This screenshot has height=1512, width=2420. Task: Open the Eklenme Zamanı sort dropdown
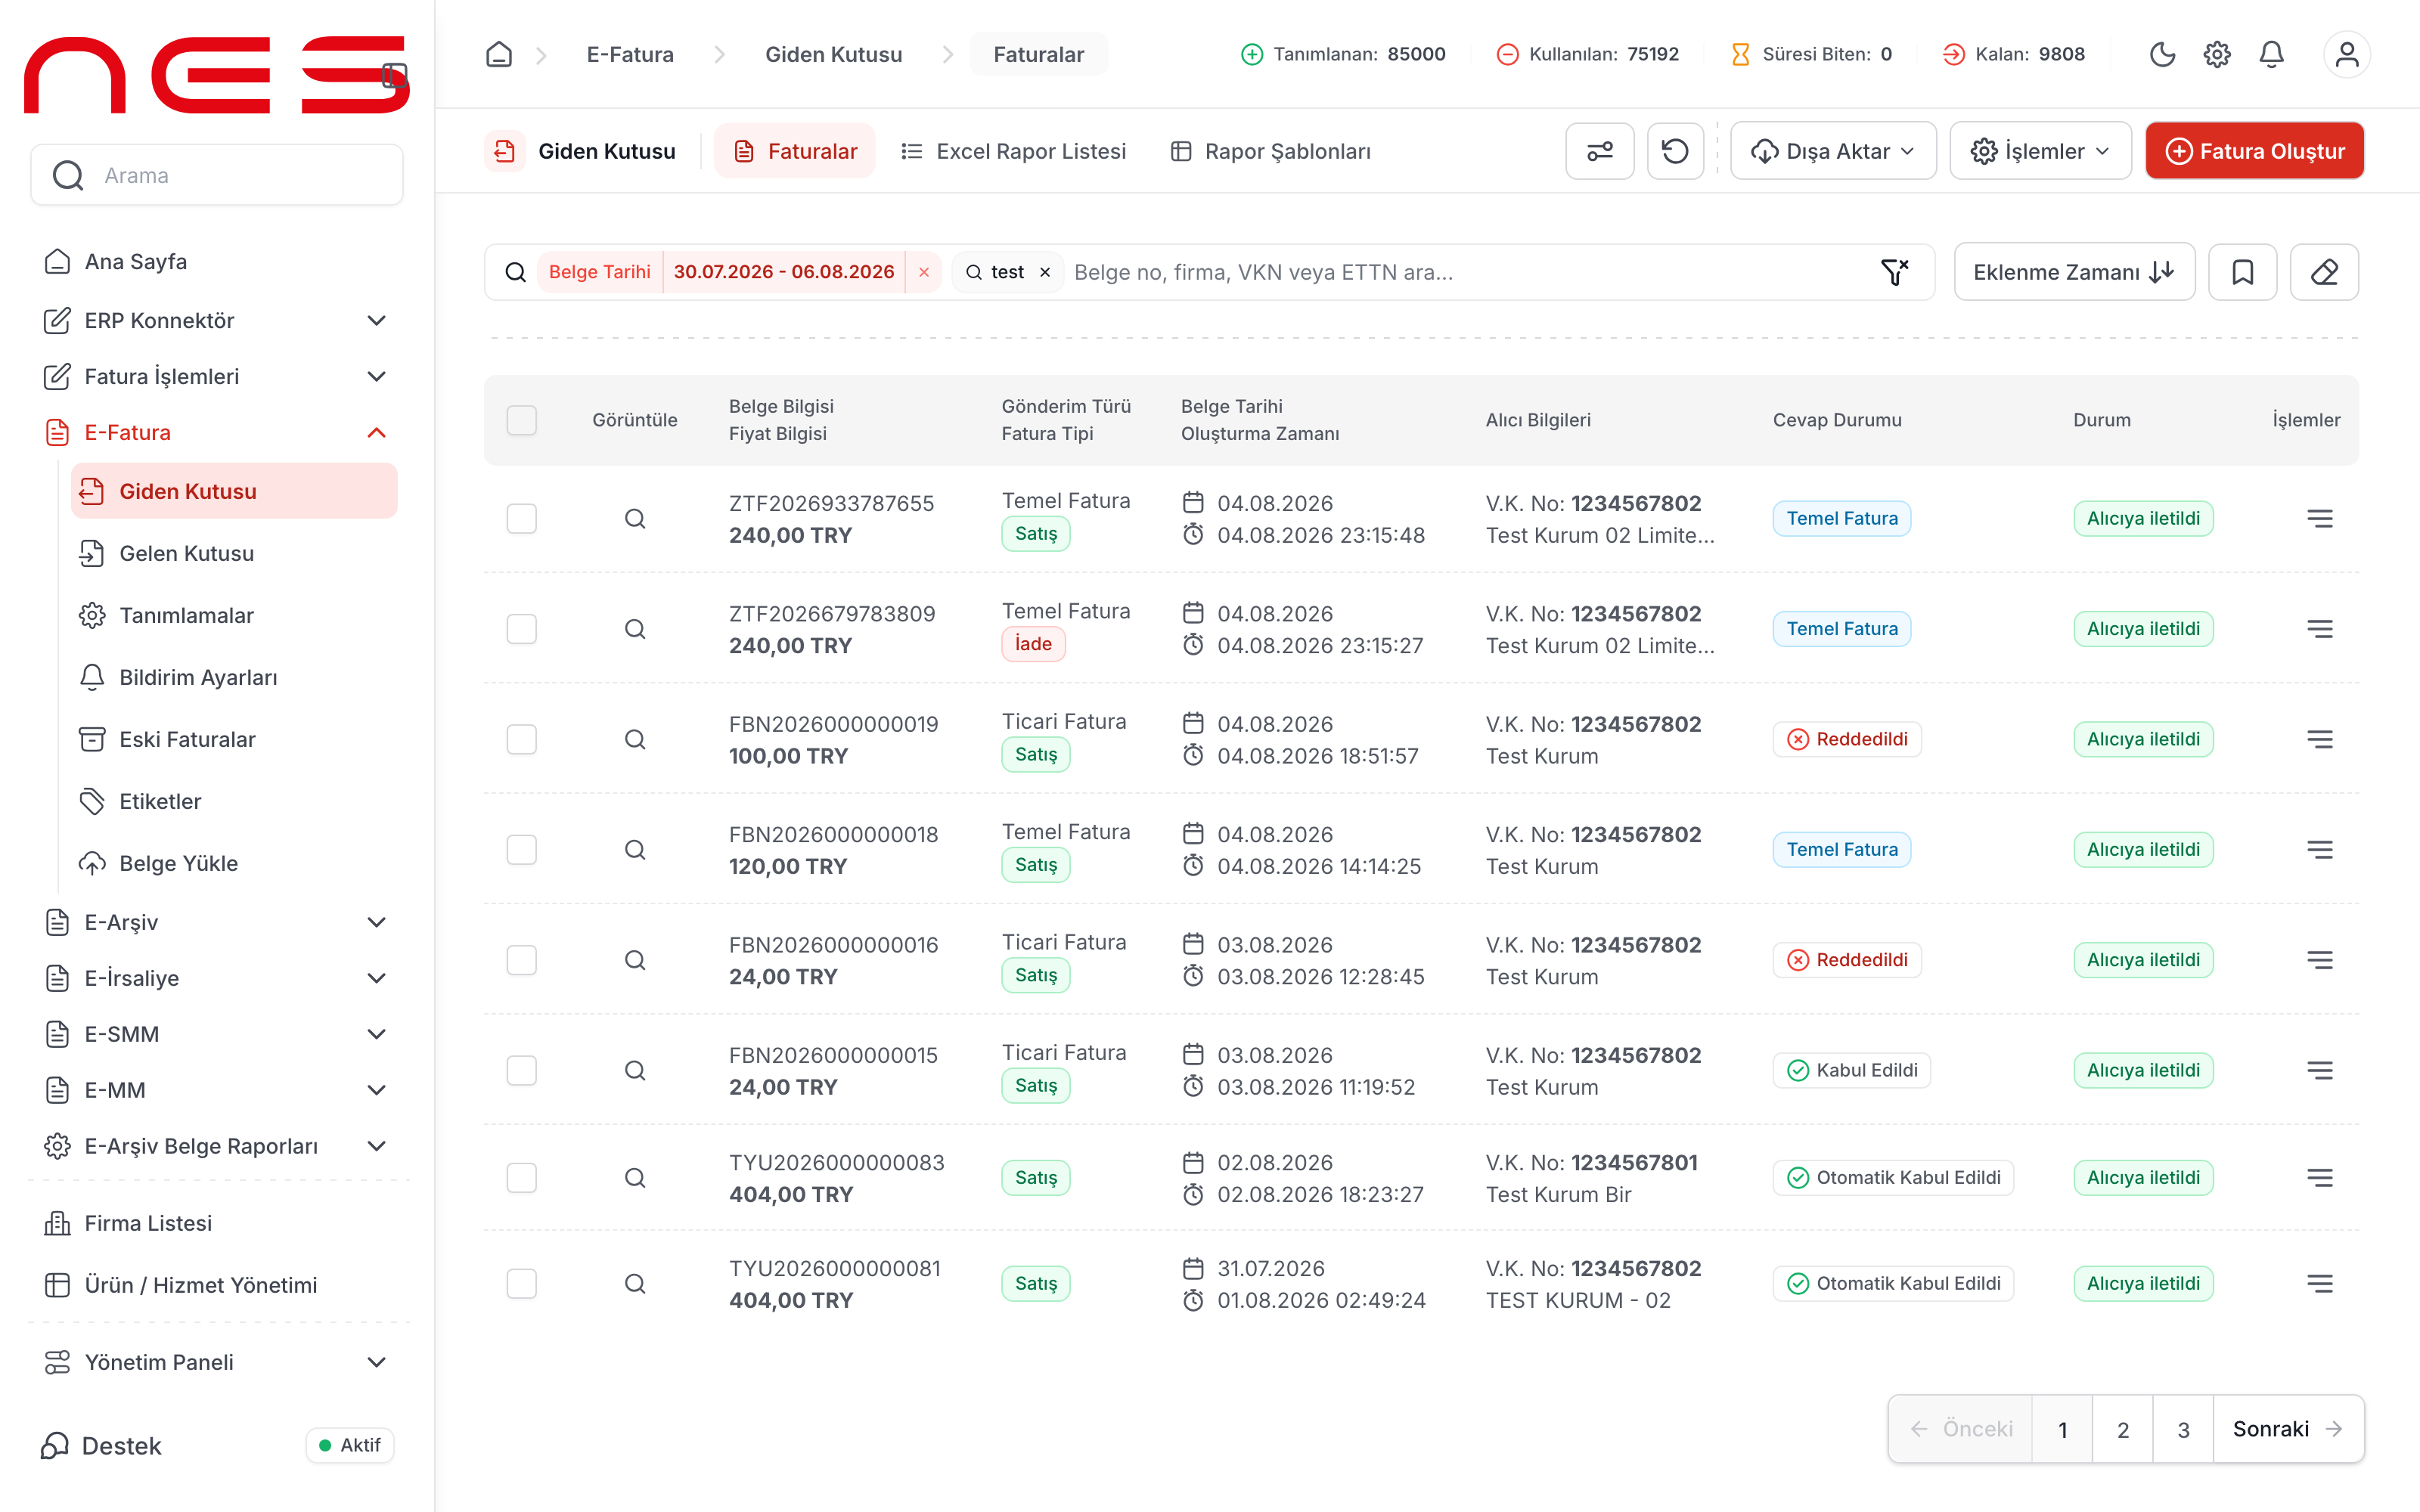coord(2074,272)
